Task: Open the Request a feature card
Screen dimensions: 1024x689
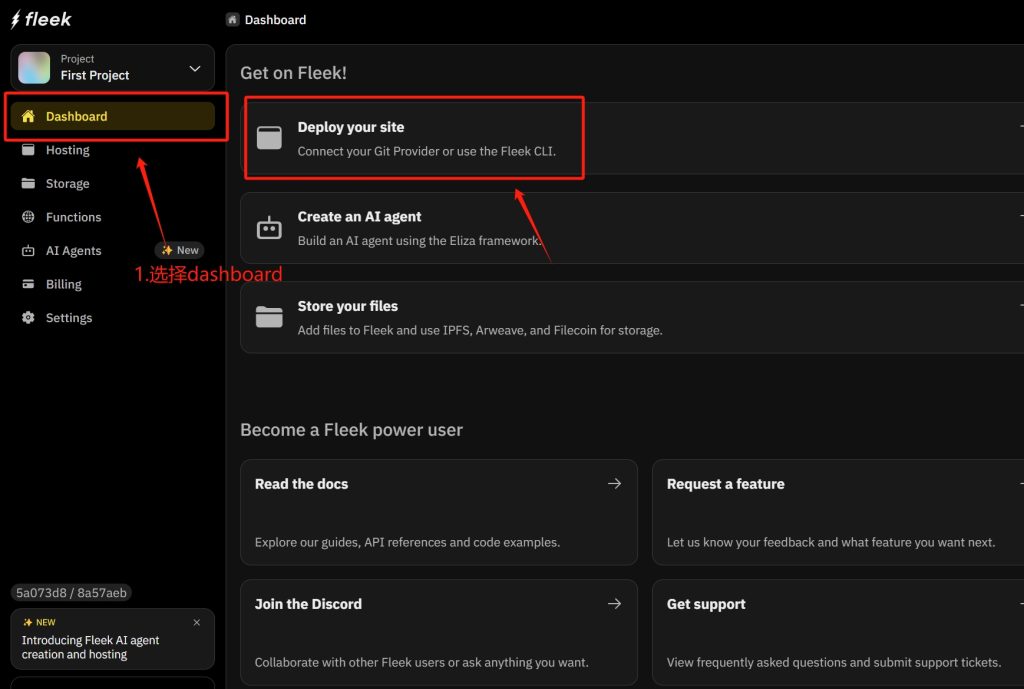Action: [838, 512]
